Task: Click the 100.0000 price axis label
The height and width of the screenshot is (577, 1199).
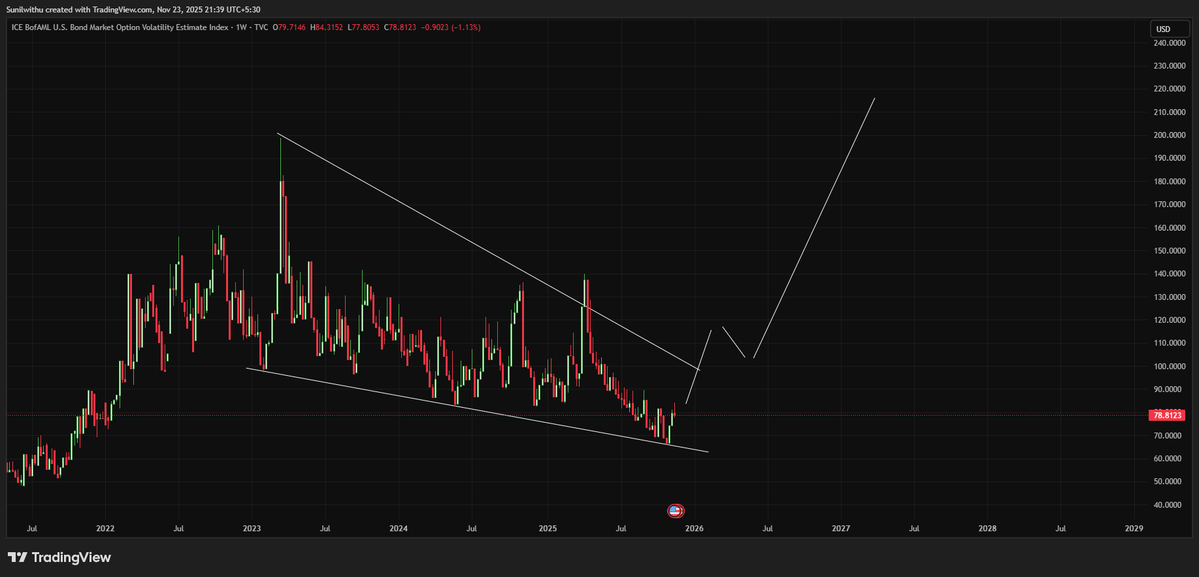Action: (1168, 366)
